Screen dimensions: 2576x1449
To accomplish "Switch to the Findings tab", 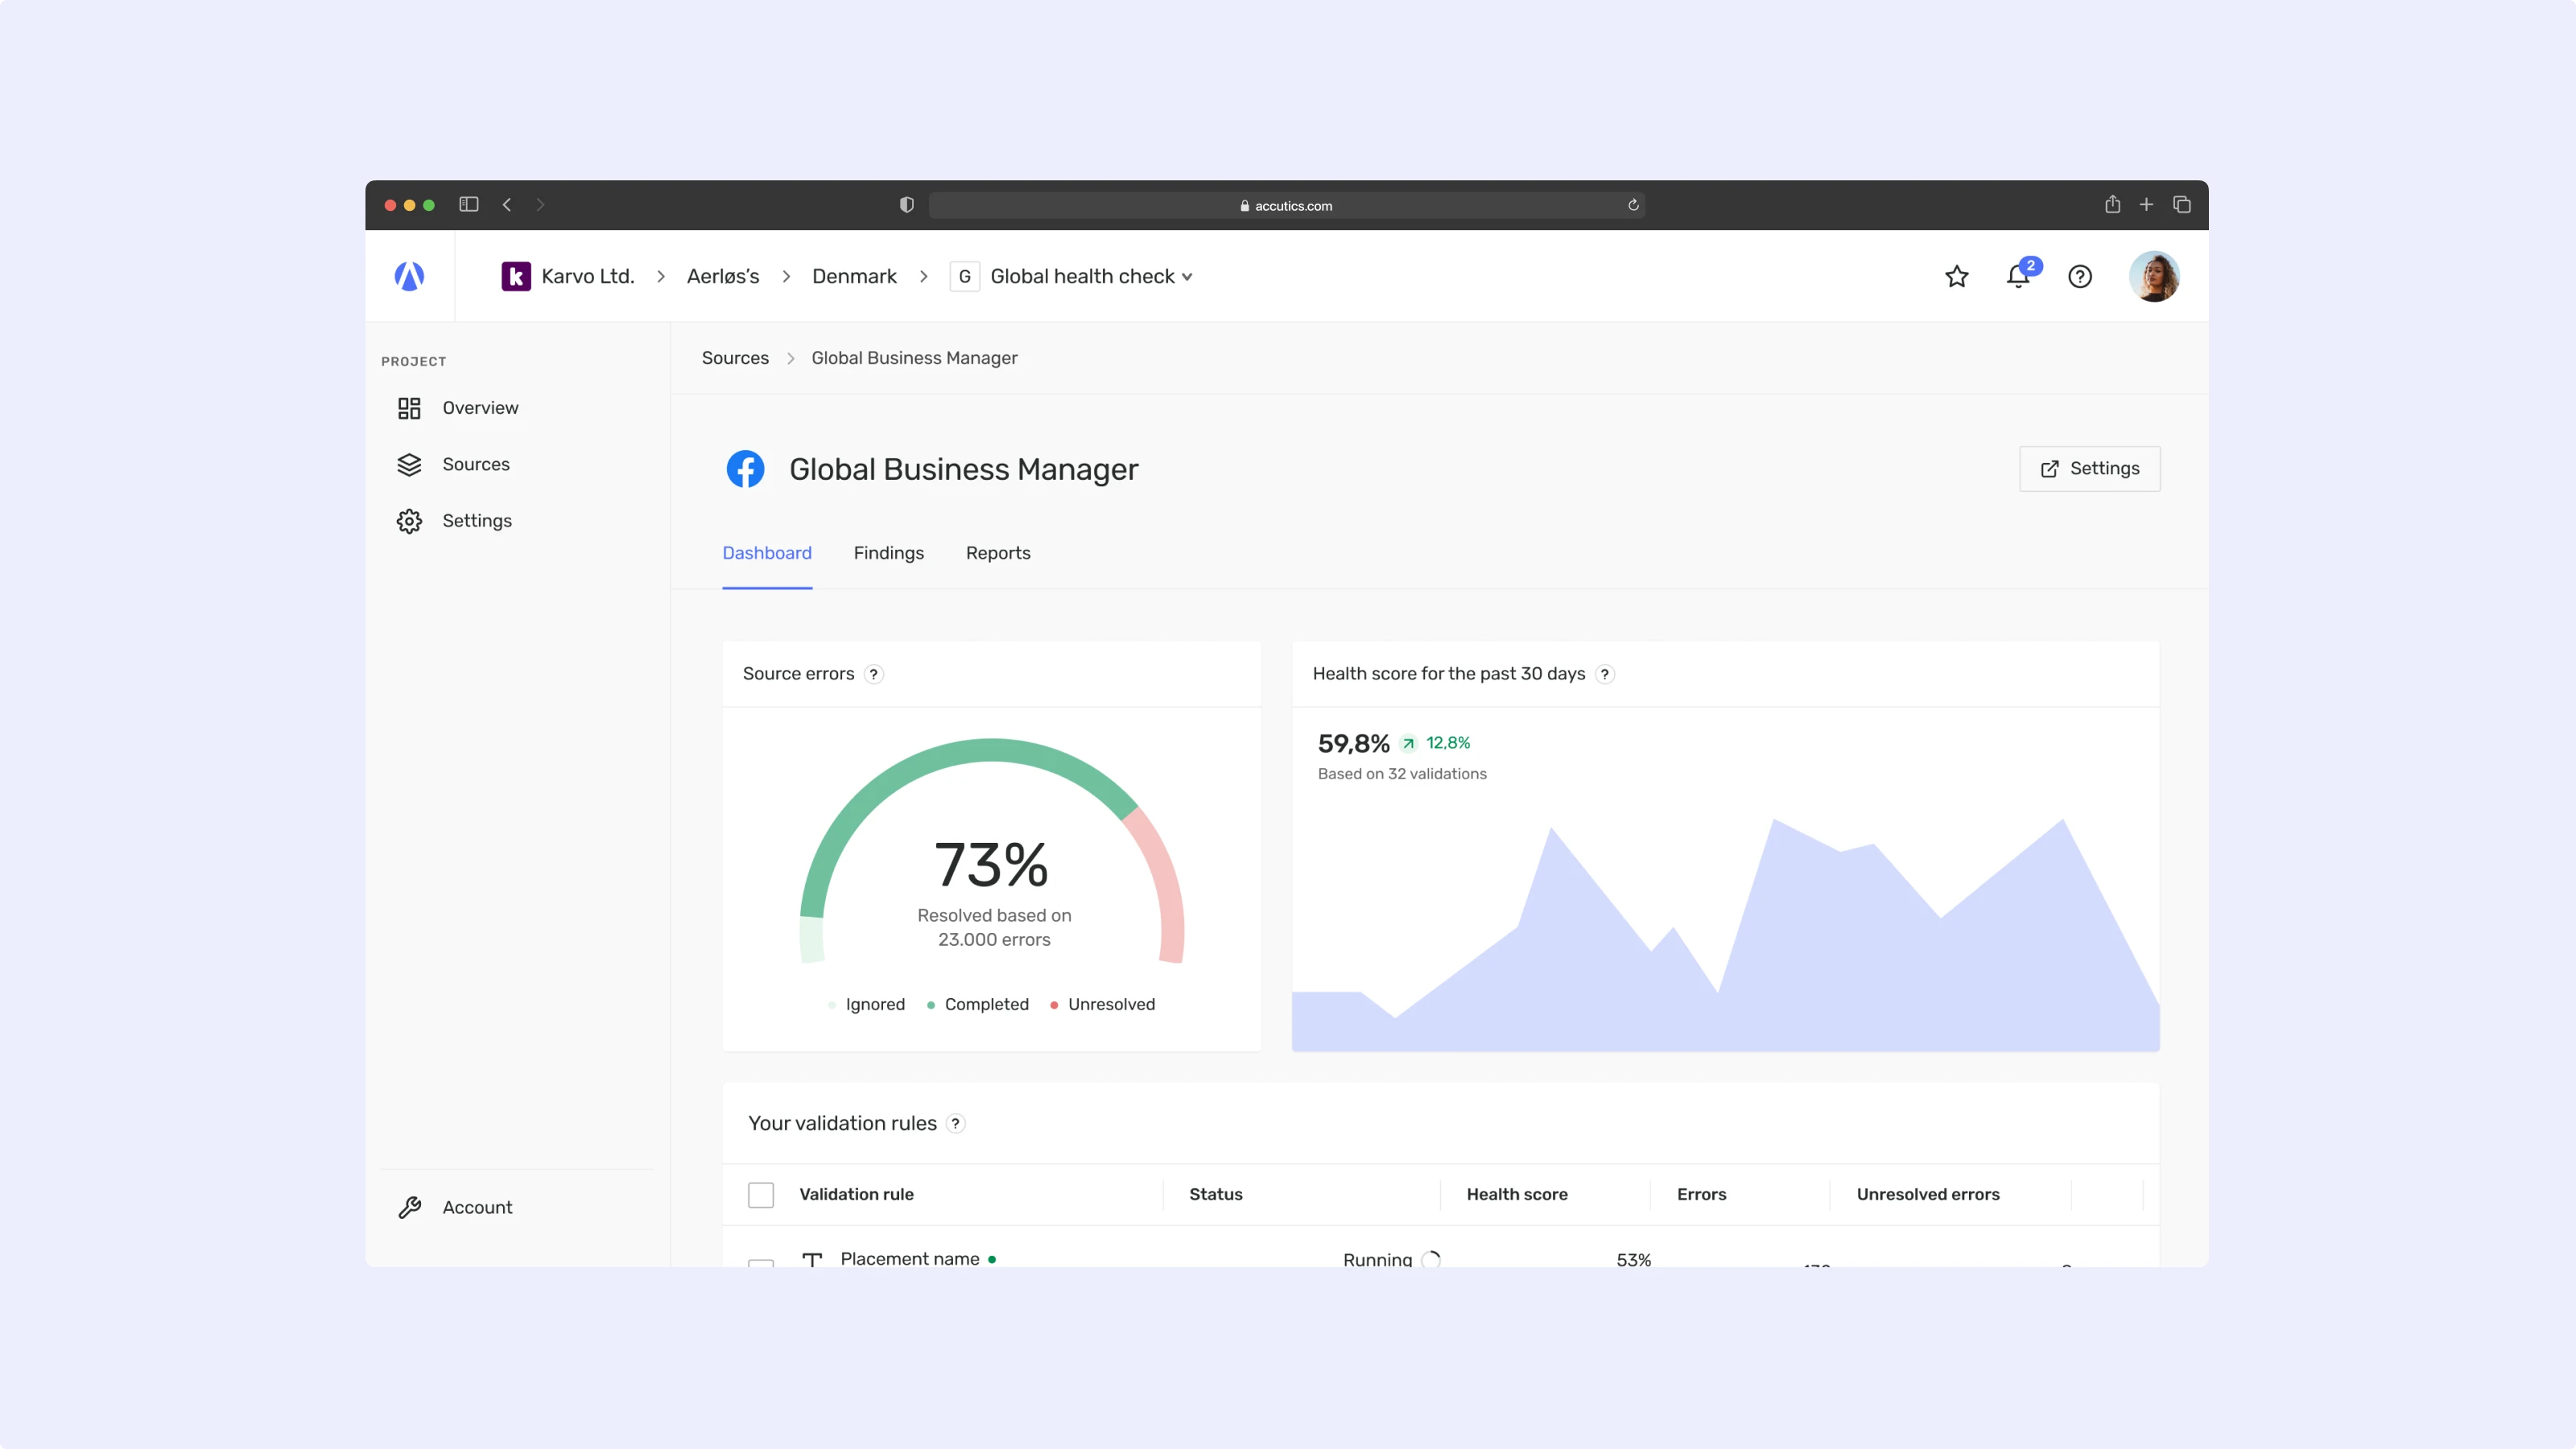I will tap(888, 553).
